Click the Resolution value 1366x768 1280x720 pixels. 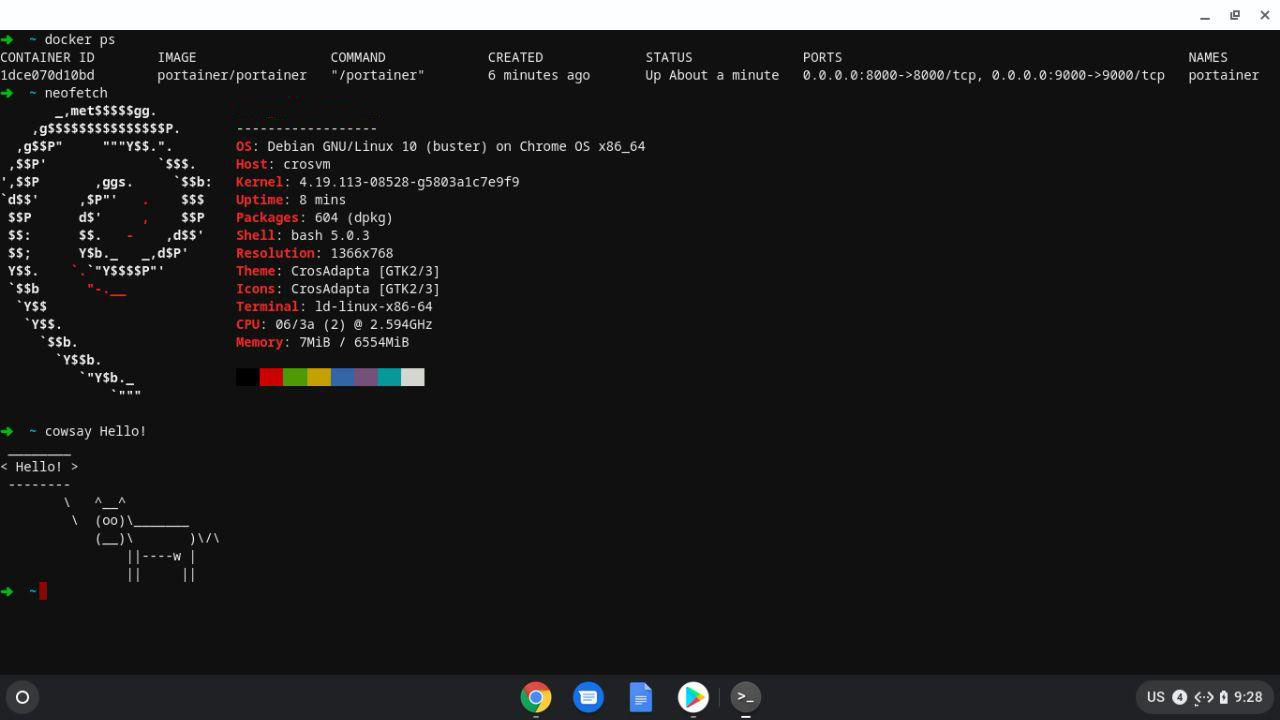click(x=362, y=253)
